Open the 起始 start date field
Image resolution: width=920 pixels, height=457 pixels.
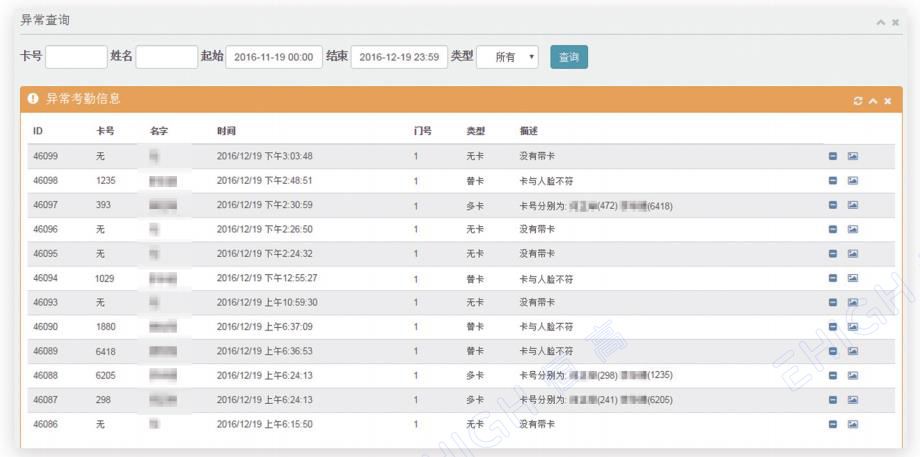tap(273, 57)
